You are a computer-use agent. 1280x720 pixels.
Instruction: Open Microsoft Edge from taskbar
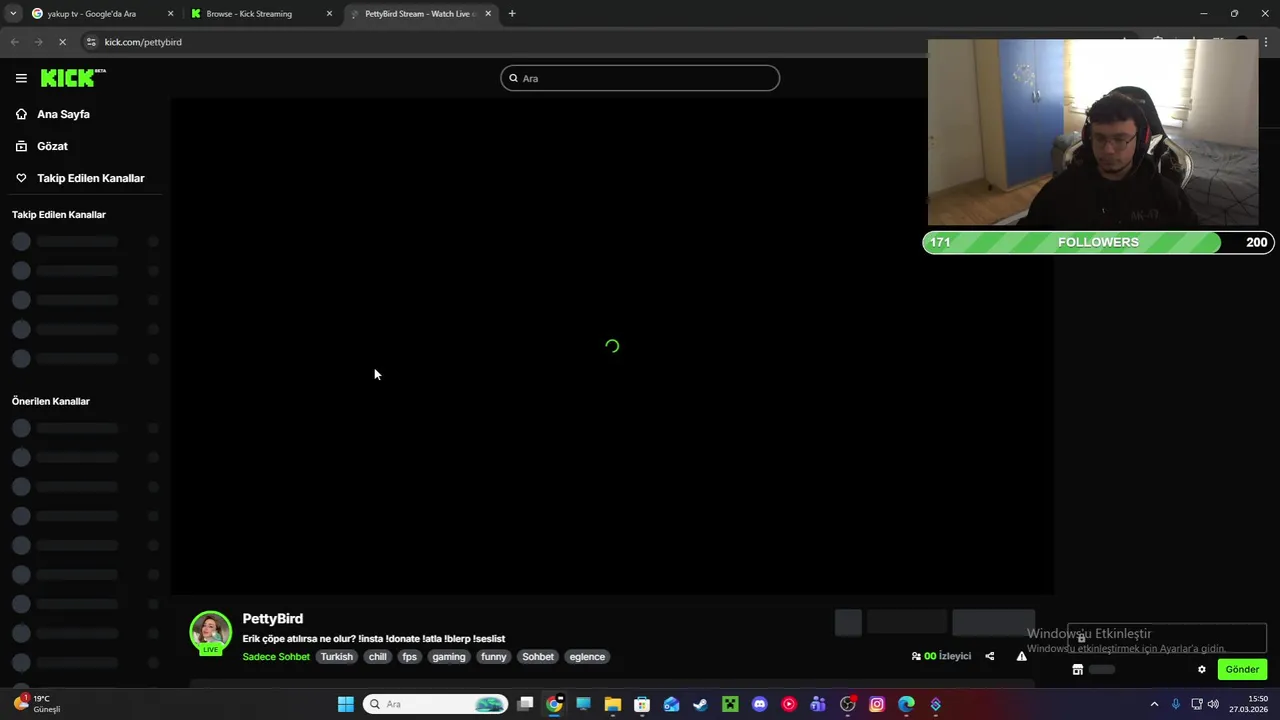906,704
